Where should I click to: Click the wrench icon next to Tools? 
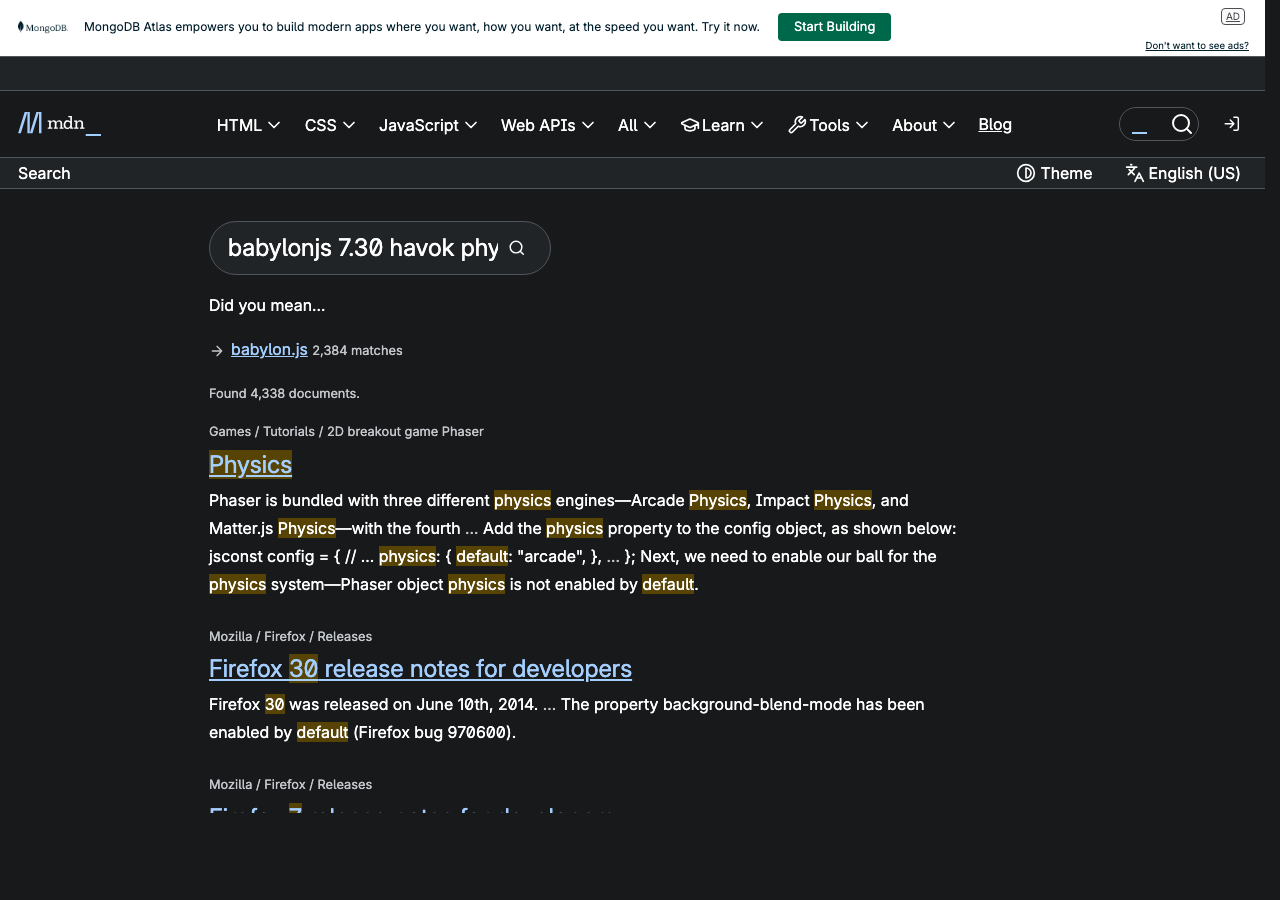(795, 124)
